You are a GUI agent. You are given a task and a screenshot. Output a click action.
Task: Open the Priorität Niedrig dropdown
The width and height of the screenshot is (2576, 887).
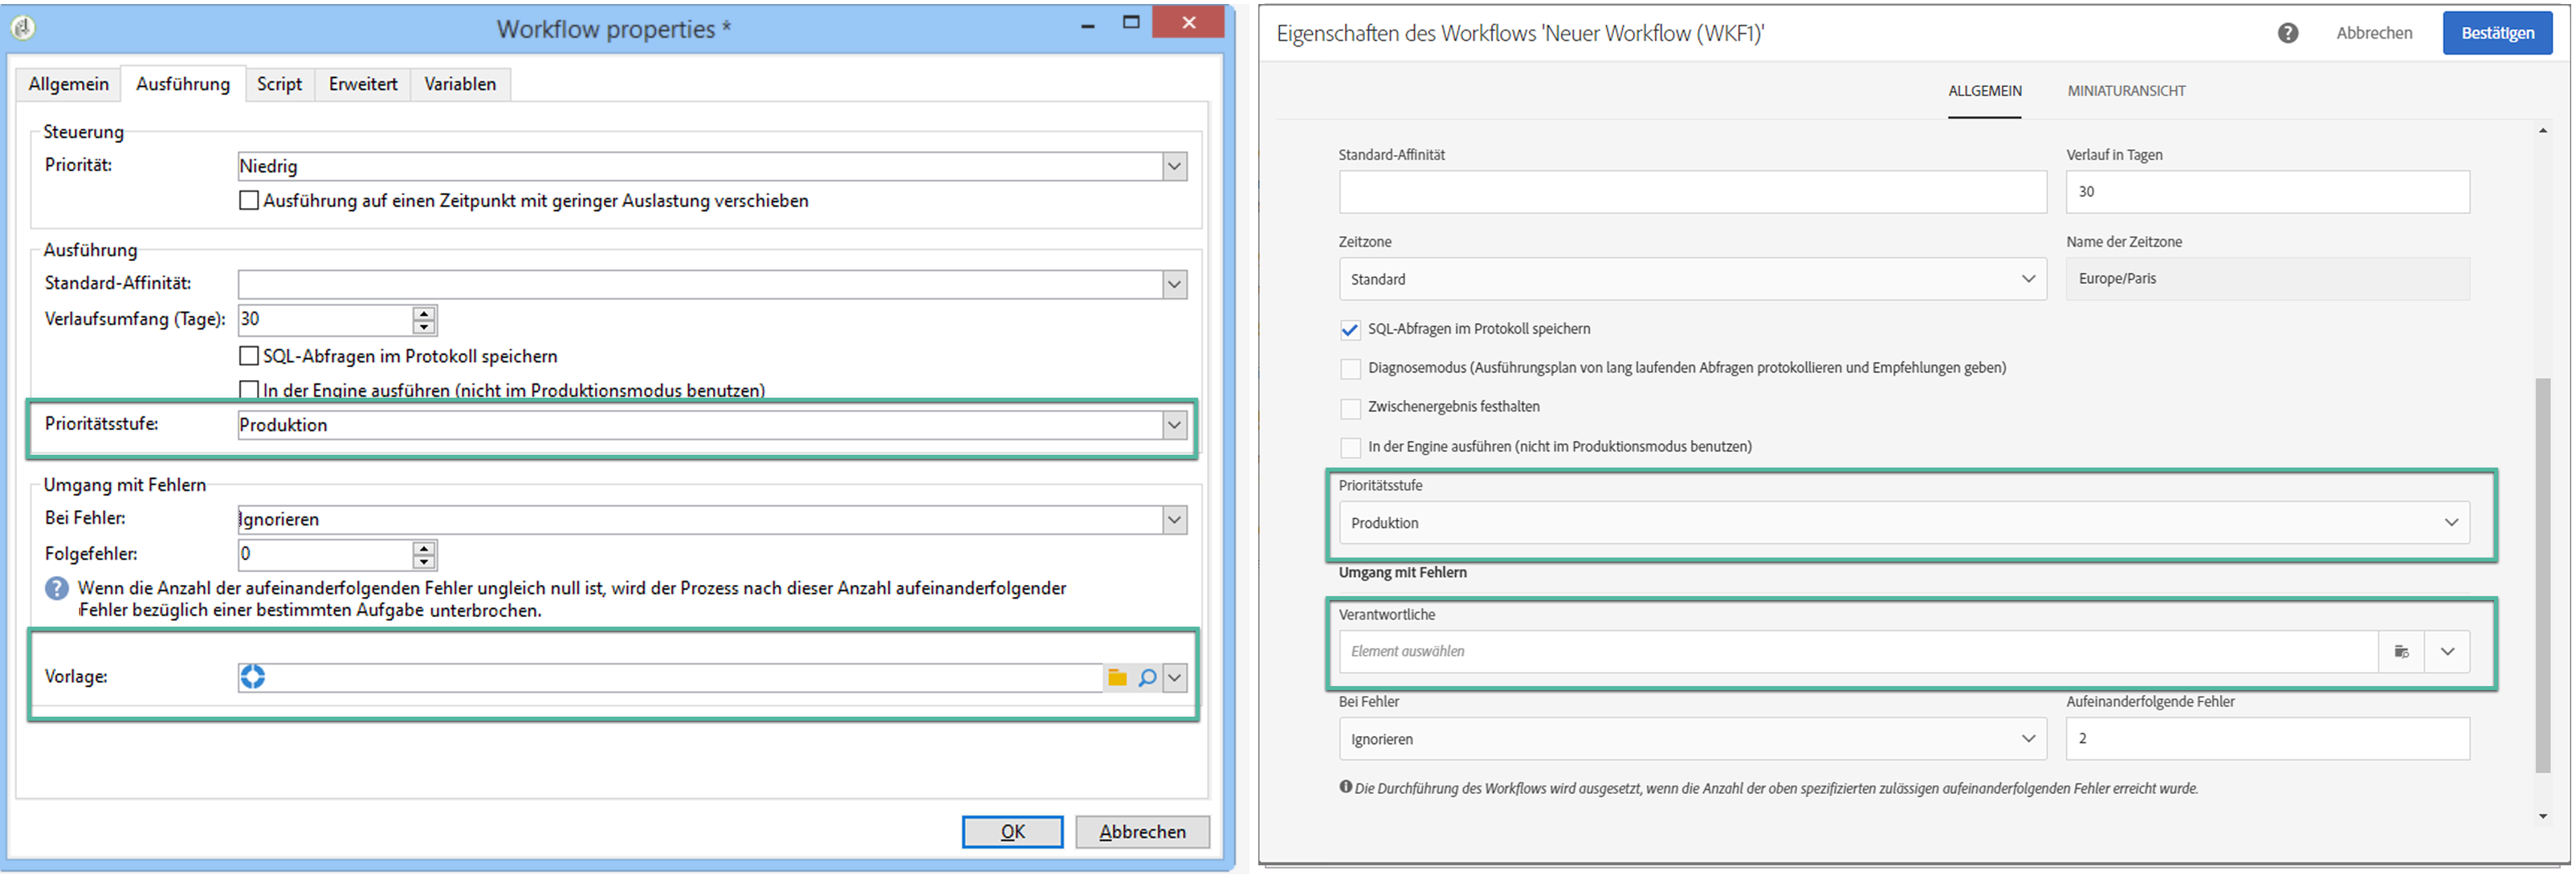[x=1174, y=167]
